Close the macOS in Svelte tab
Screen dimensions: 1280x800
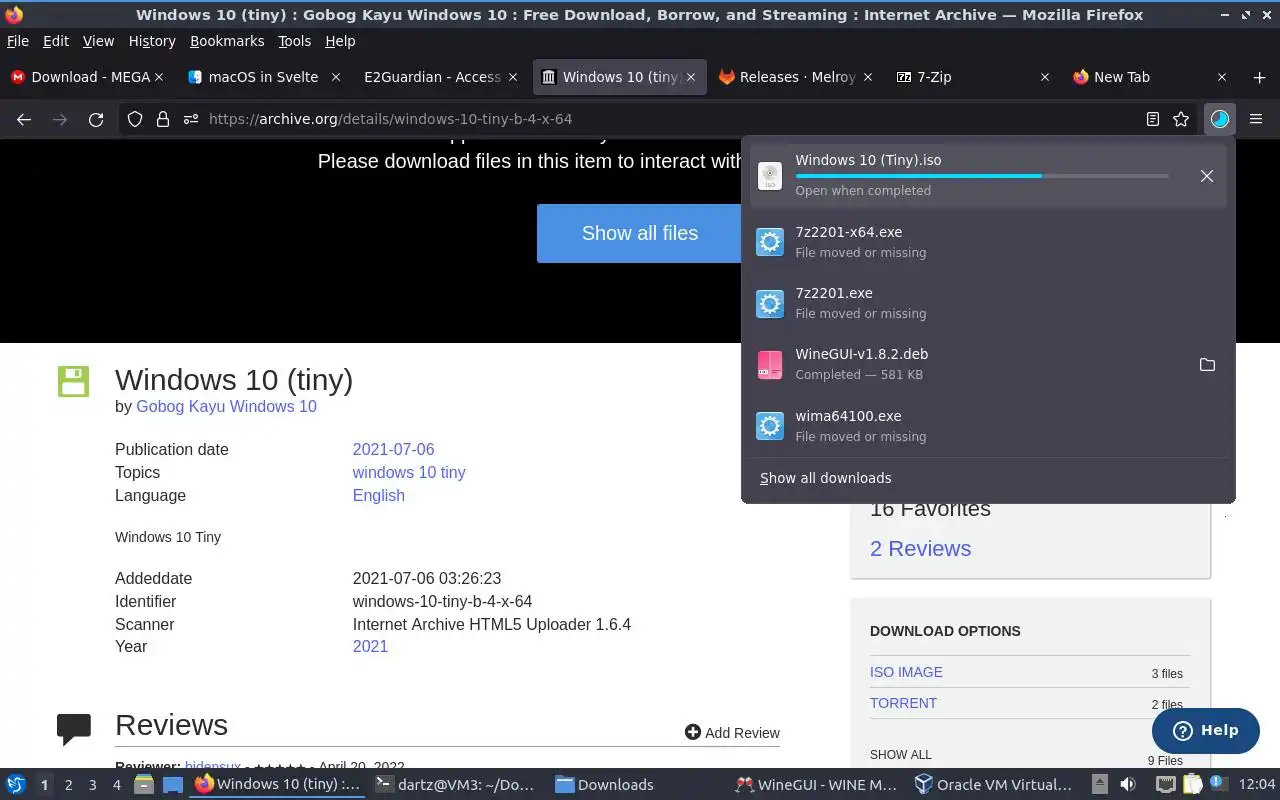click(336, 77)
